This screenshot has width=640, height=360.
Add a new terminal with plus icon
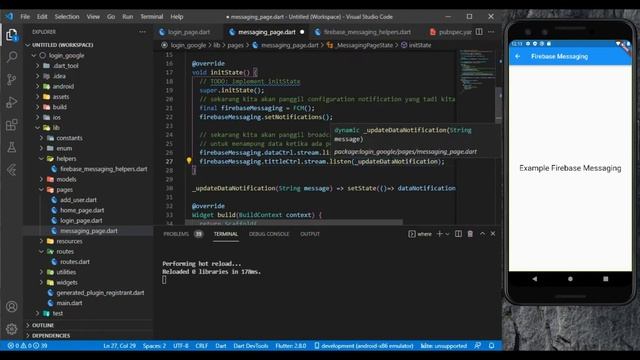tap(440, 234)
